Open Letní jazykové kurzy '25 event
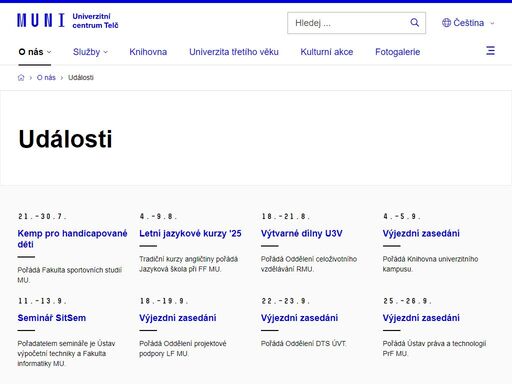 (190, 233)
